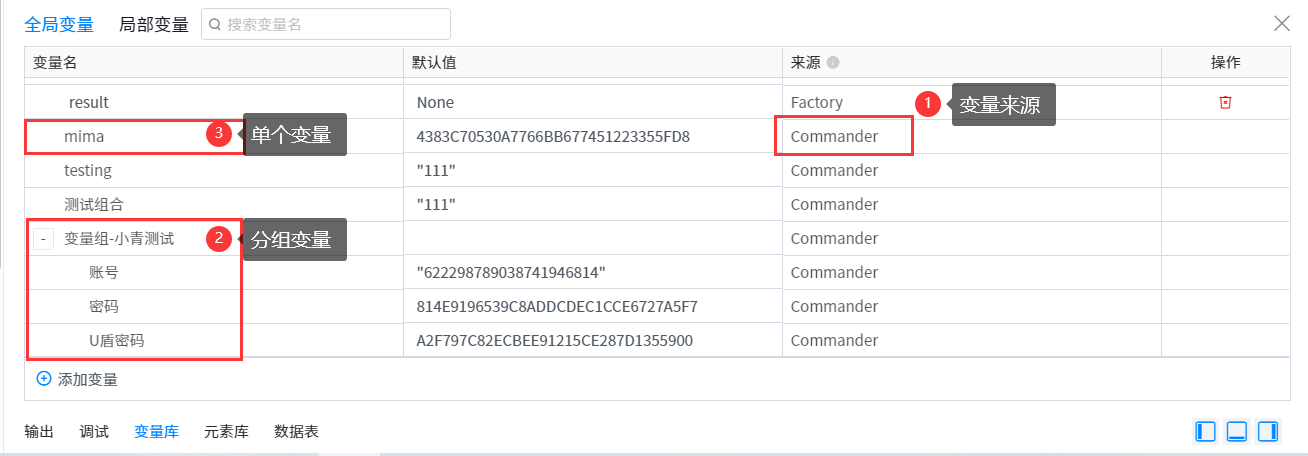This screenshot has width=1308, height=456.
Task: Collapse the 变量组-小青测试 group
Action: pos(44,239)
